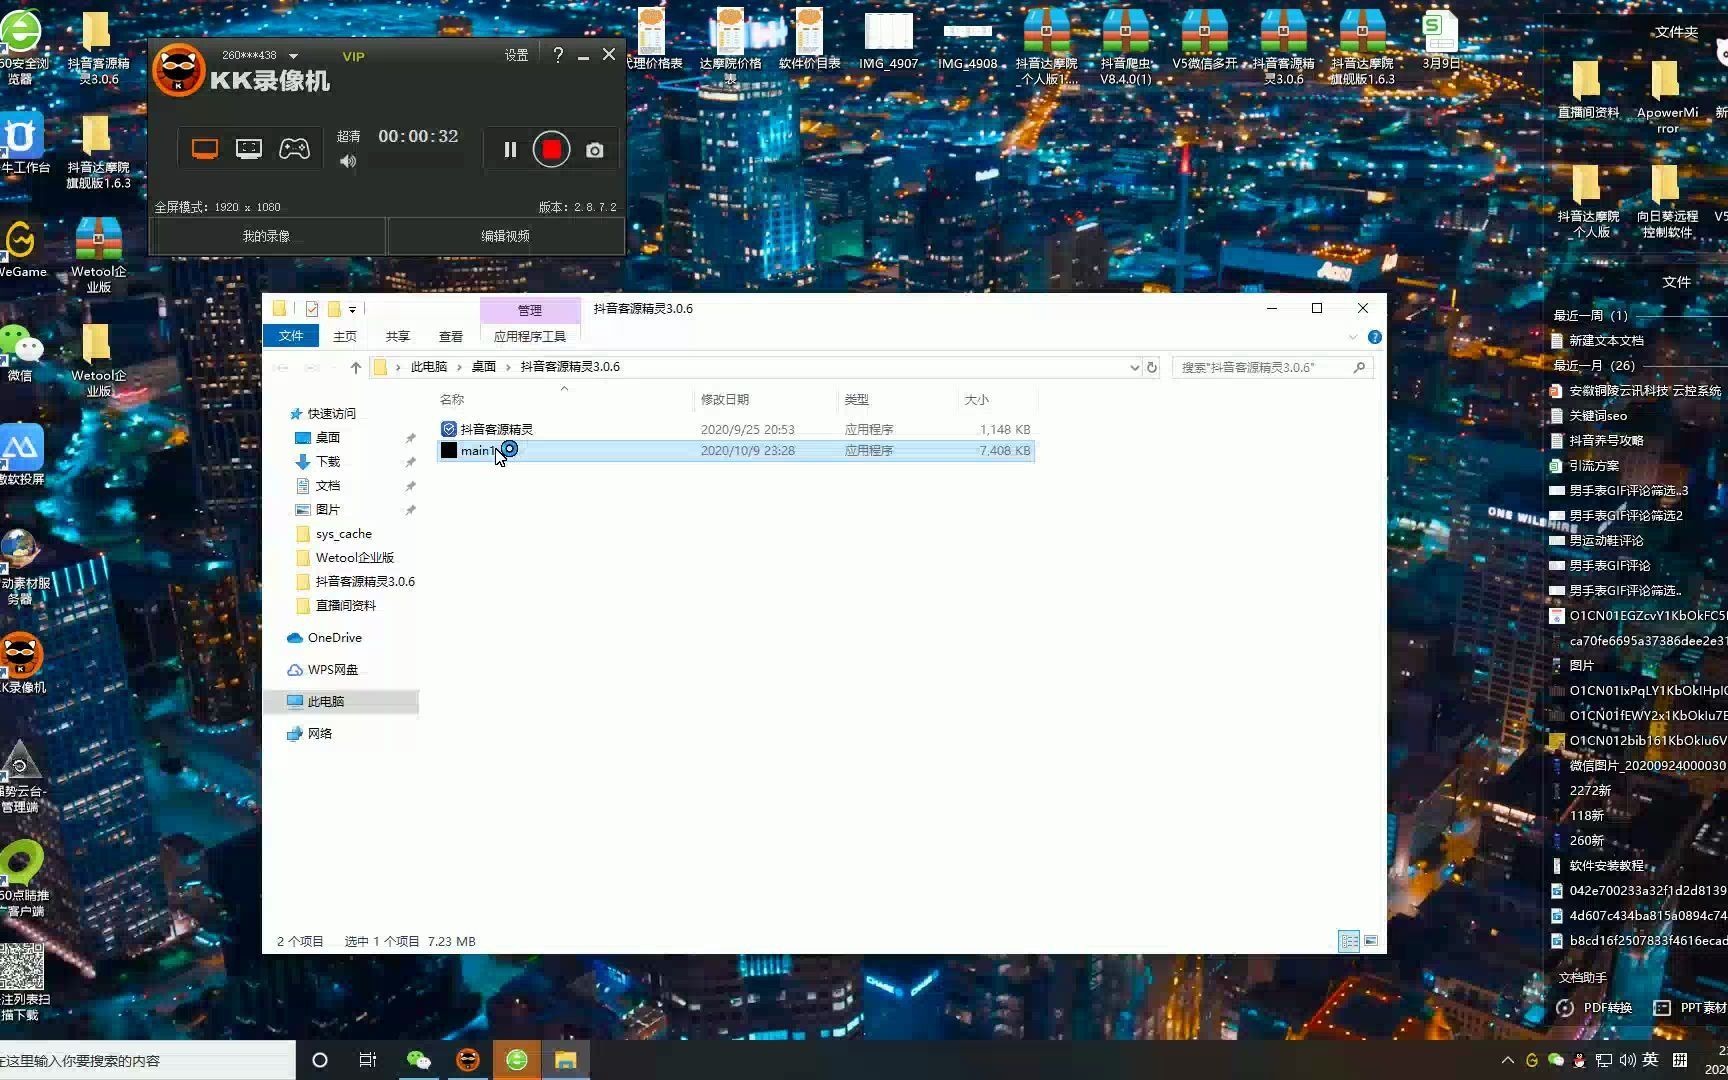Refresh the current folder
Screen dimensions: 1728x1080
(x=1152, y=367)
